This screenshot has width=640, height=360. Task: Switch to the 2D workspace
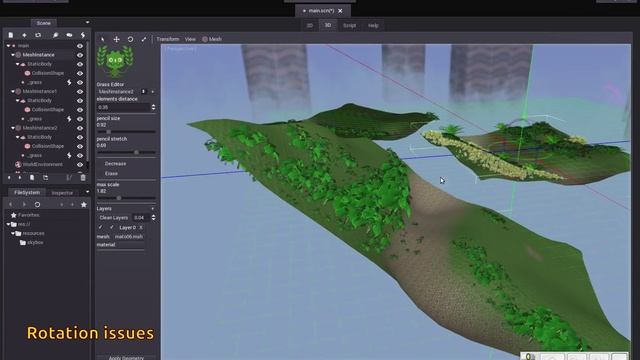(309, 25)
